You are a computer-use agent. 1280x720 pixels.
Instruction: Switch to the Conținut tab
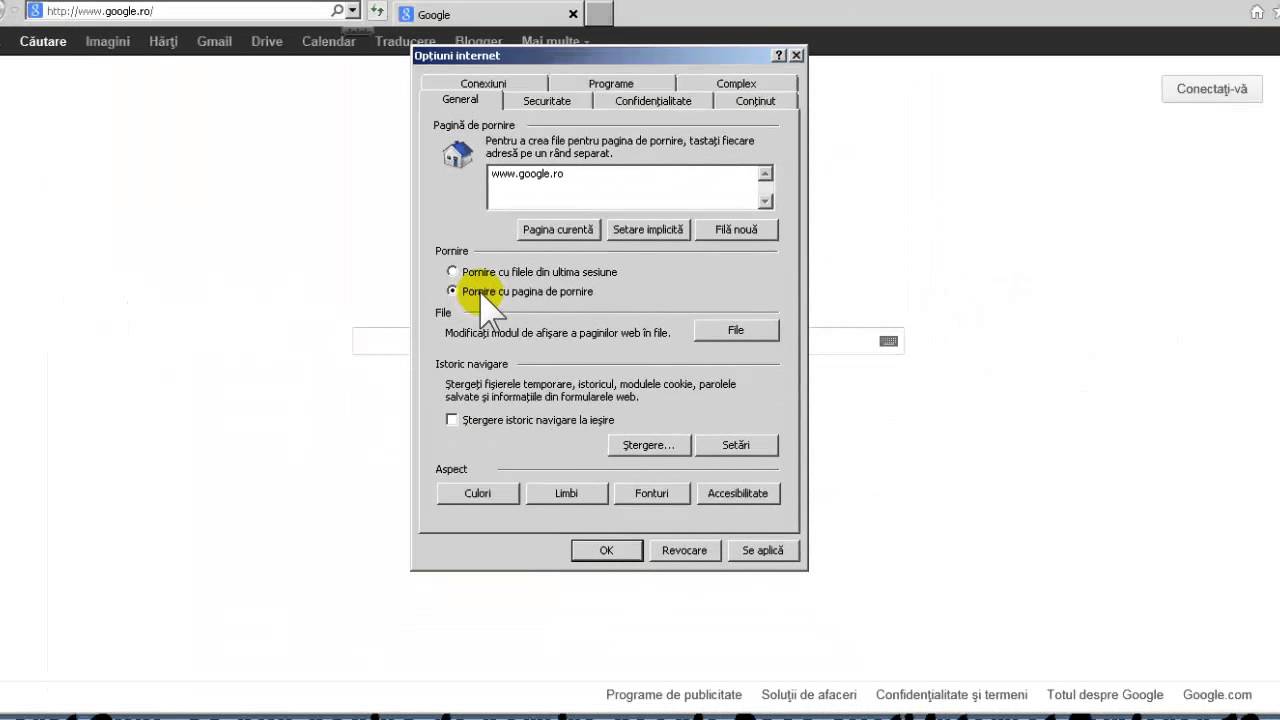click(756, 101)
